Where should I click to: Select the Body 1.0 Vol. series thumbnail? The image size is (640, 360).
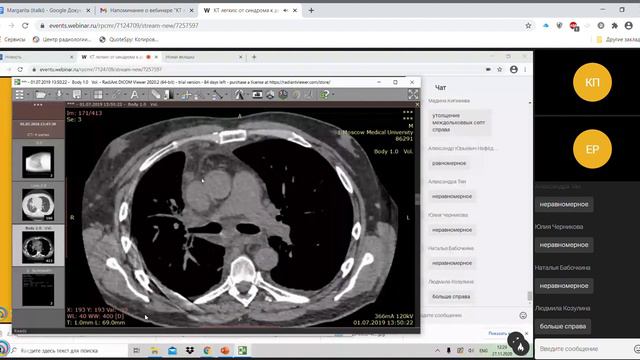coord(38,247)
